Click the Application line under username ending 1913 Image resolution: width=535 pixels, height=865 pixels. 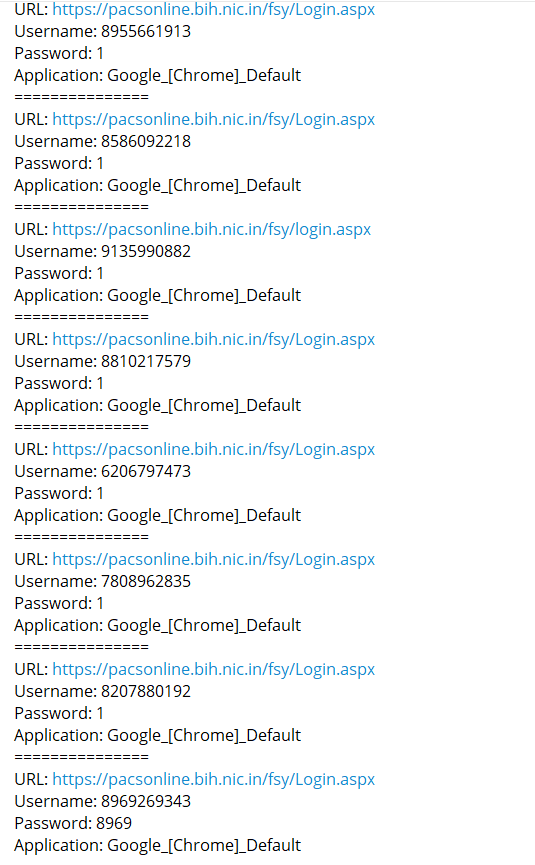pos(158,76)
